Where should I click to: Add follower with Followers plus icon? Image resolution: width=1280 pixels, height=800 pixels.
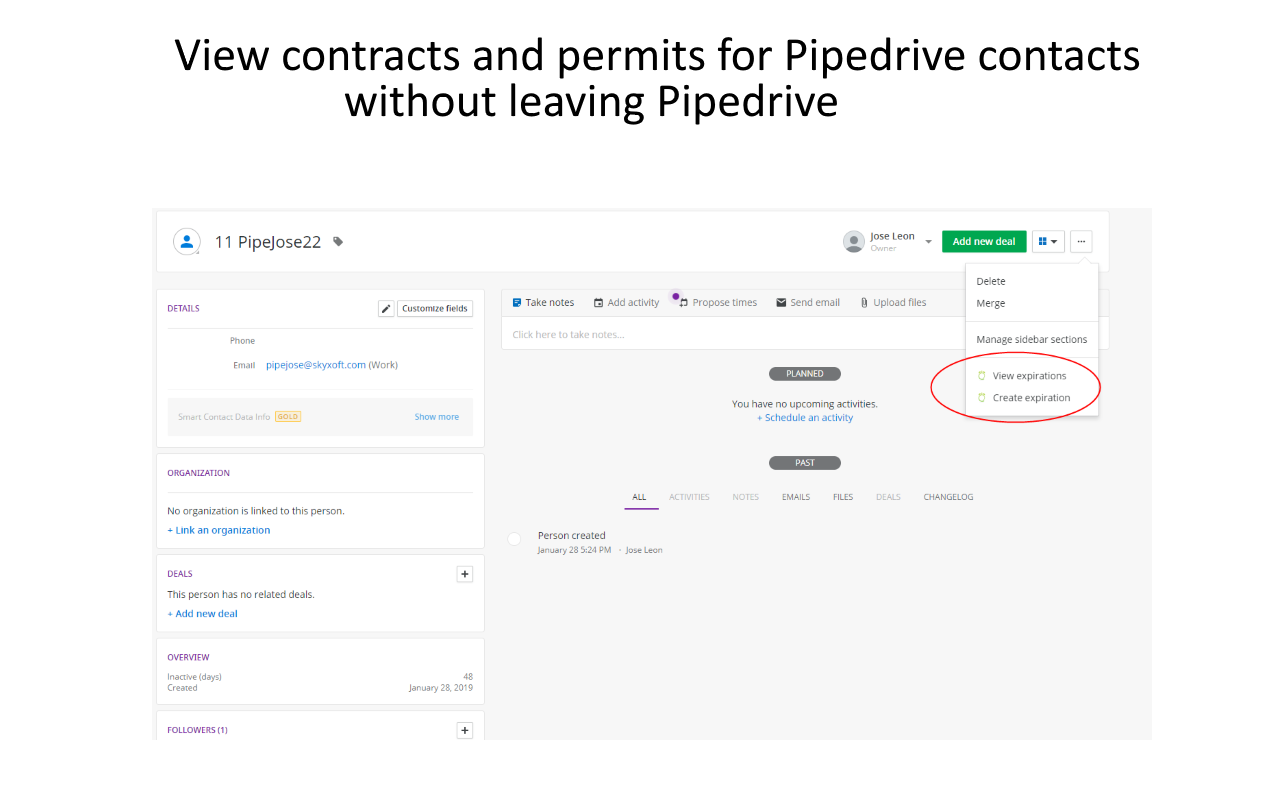pyautogui.click(x=464, y=730)
